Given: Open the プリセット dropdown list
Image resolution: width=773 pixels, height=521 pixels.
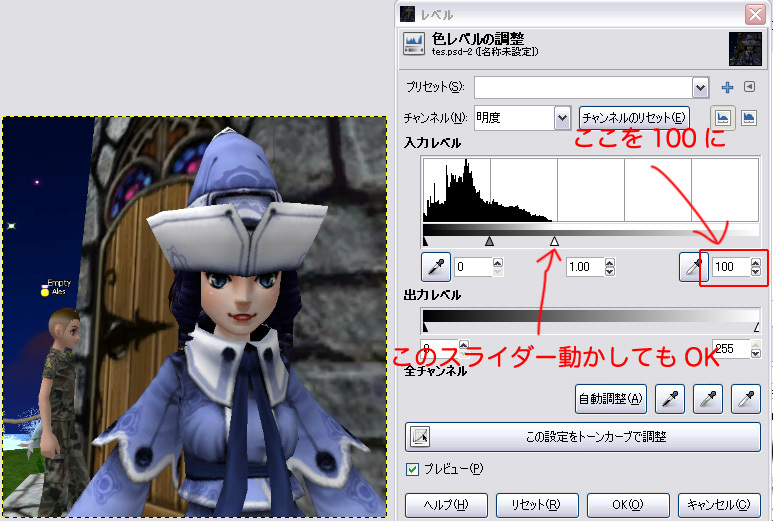Looking at the screenshot, I should pos(701,88).
